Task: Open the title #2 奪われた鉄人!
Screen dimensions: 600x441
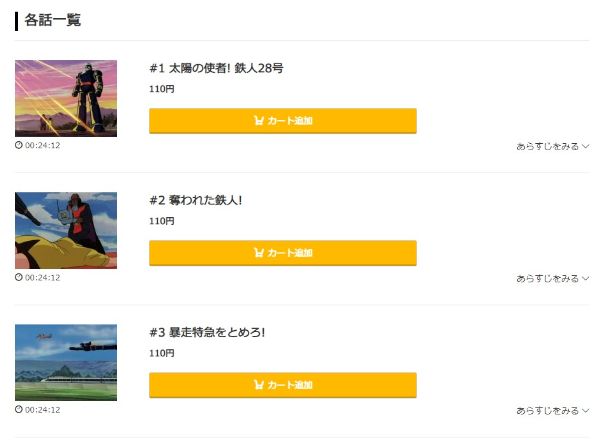Action: pyautogui.click(x=196, y=200)
